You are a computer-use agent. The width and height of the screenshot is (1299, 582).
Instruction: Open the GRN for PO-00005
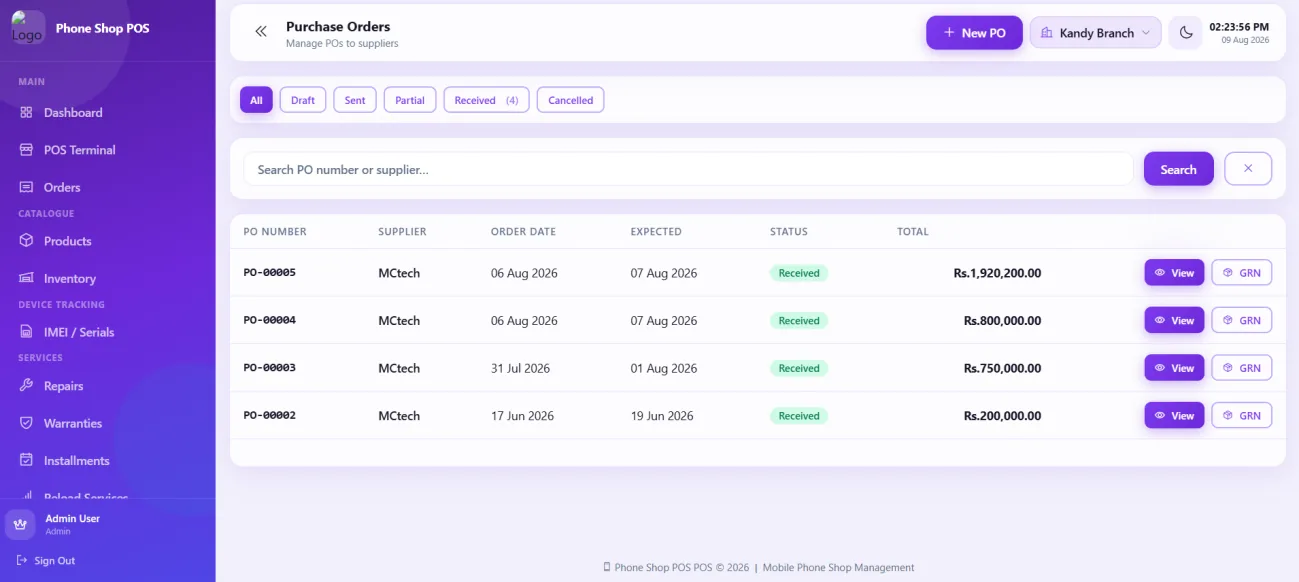pos(1242,273)
